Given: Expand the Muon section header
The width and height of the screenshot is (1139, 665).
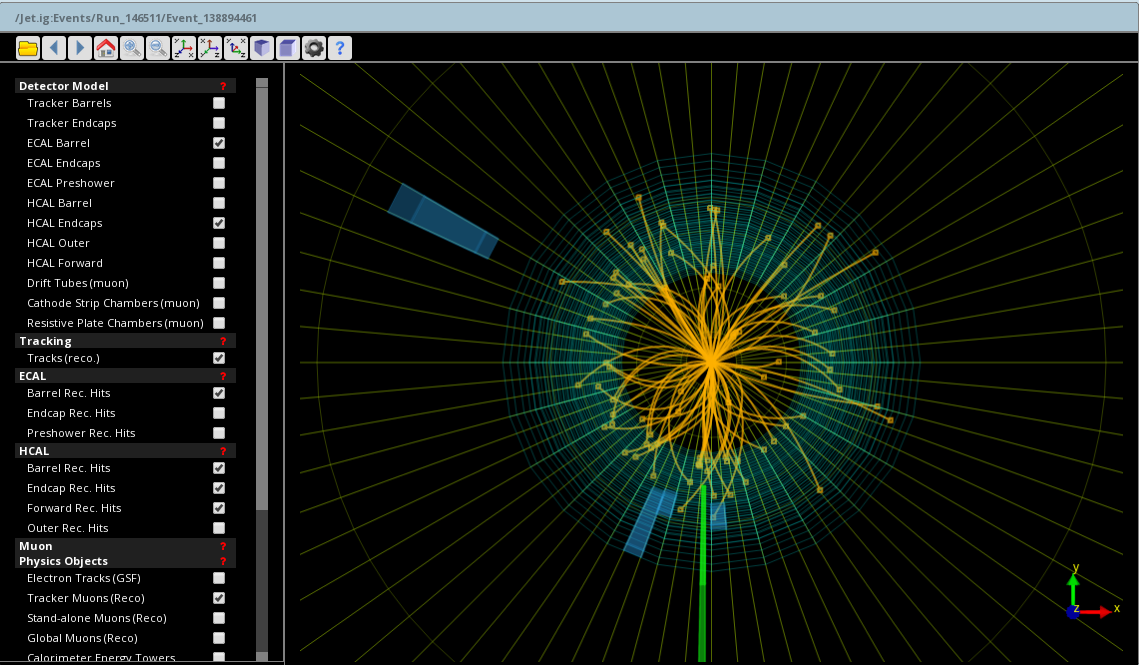Looking at the screenshot, I should pyautogui.click(x=125, y=546).
